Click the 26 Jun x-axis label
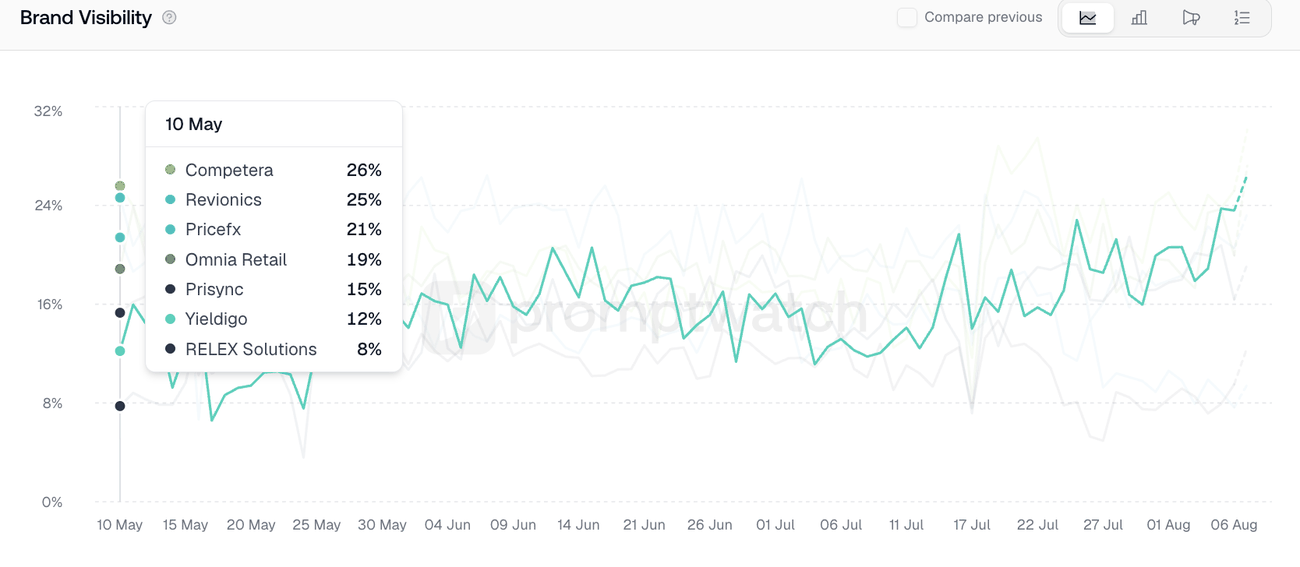The width and height of the screenshot is (1300, 567). tap(710, 524)
